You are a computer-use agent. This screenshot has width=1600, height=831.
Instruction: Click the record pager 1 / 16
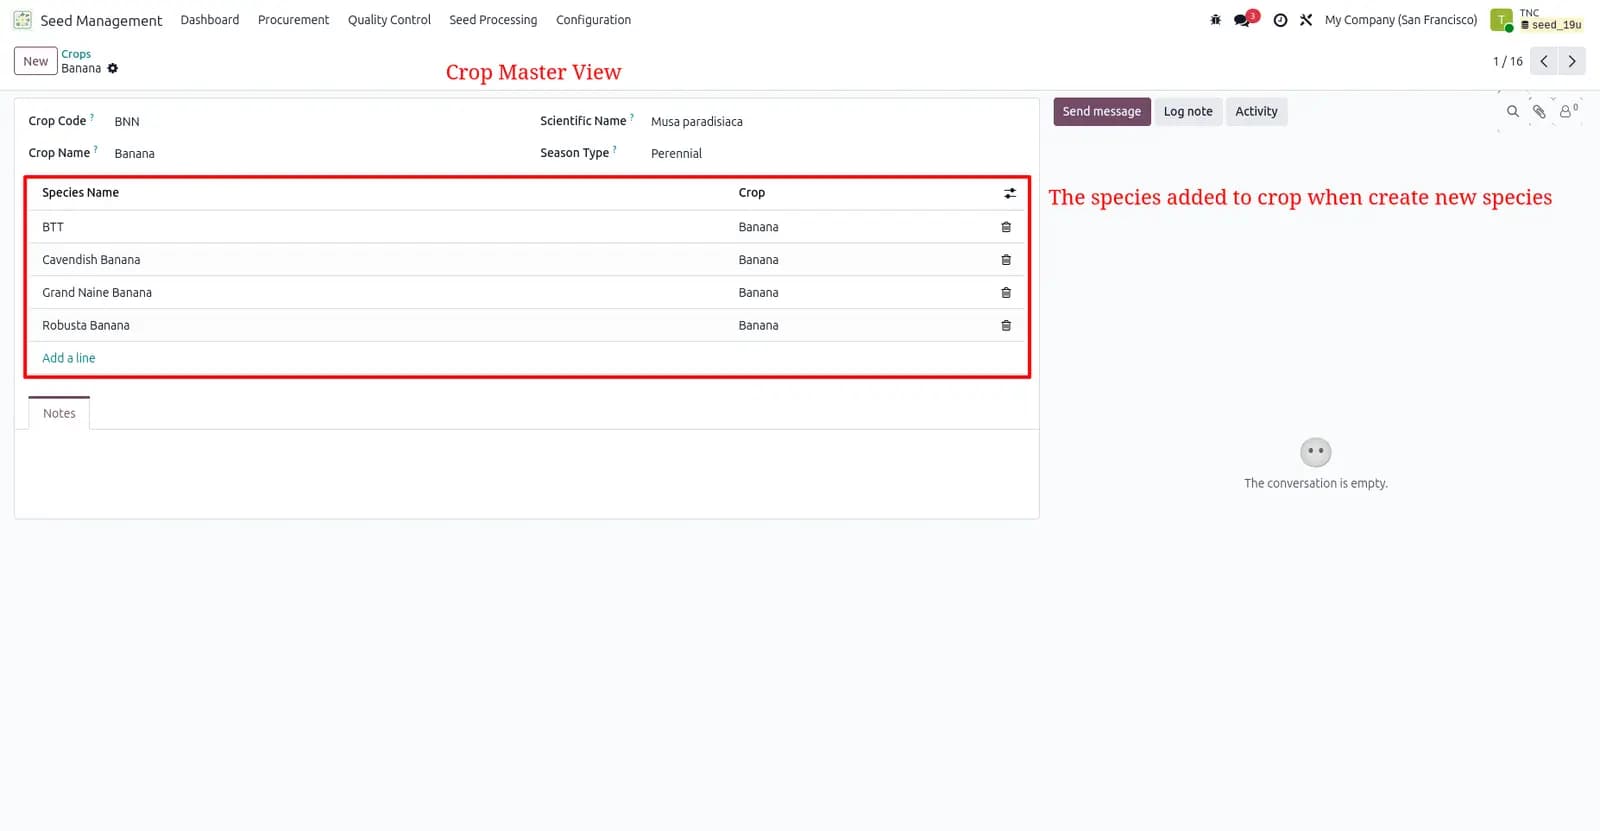(1507, 62)
